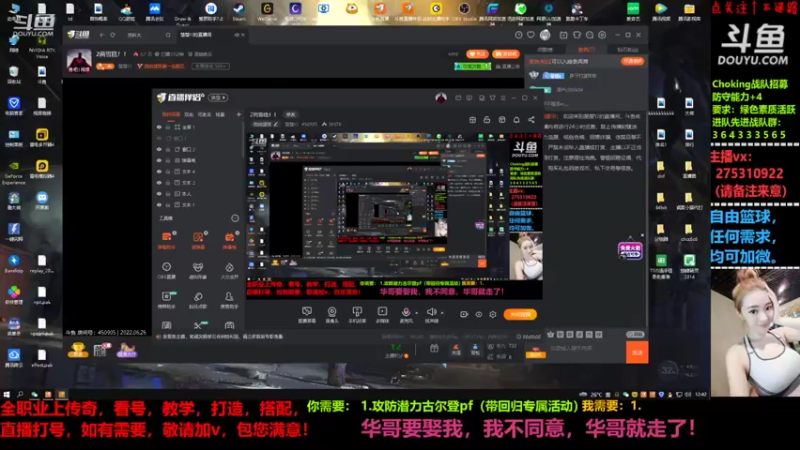The height and width of the screenshot is (450, 800).
Task: Open the camera source button
Action: coord(332,314)
